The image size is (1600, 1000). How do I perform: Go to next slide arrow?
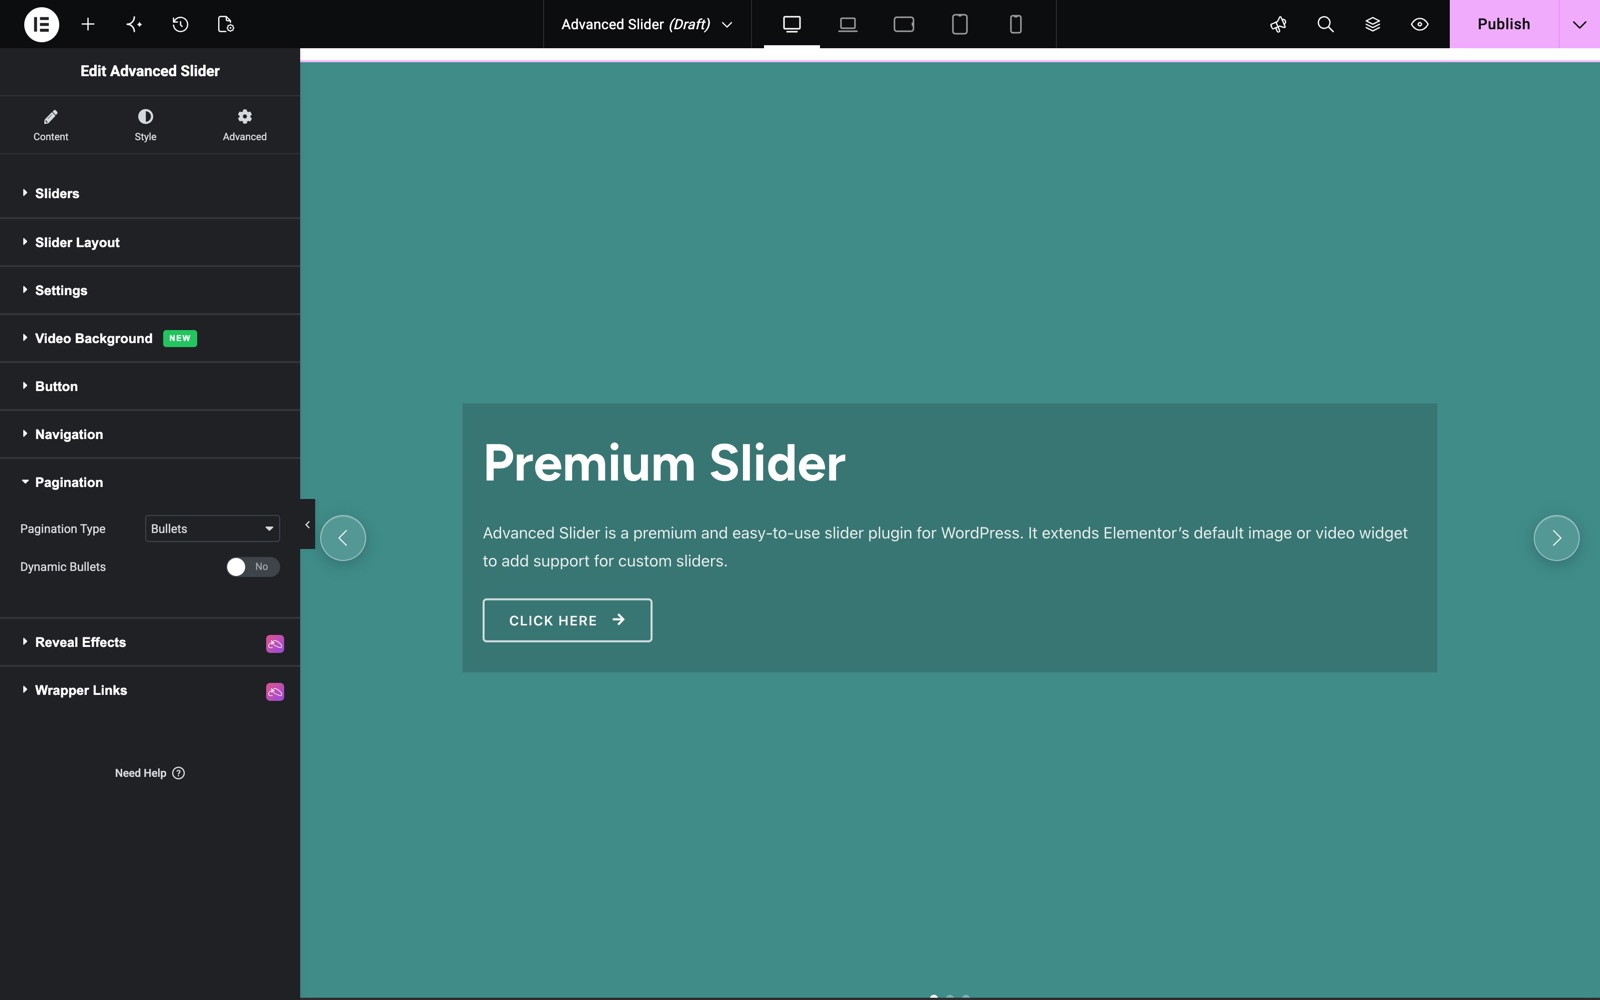[1556, 538]
